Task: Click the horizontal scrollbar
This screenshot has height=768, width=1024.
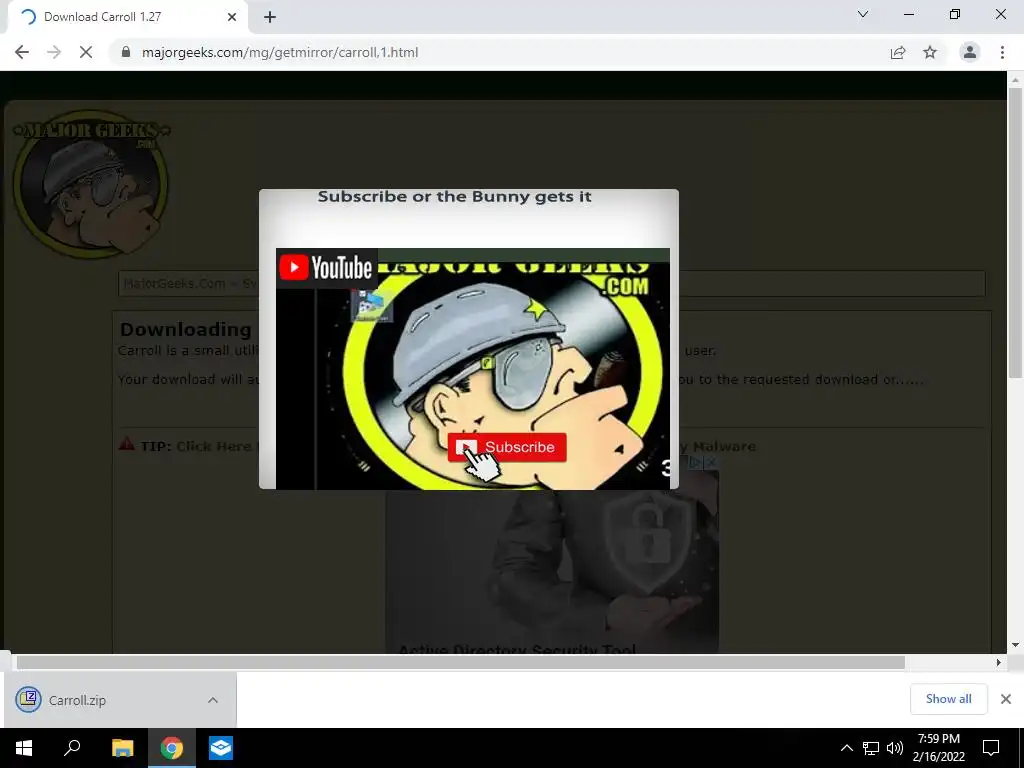Action: point(460,663)
